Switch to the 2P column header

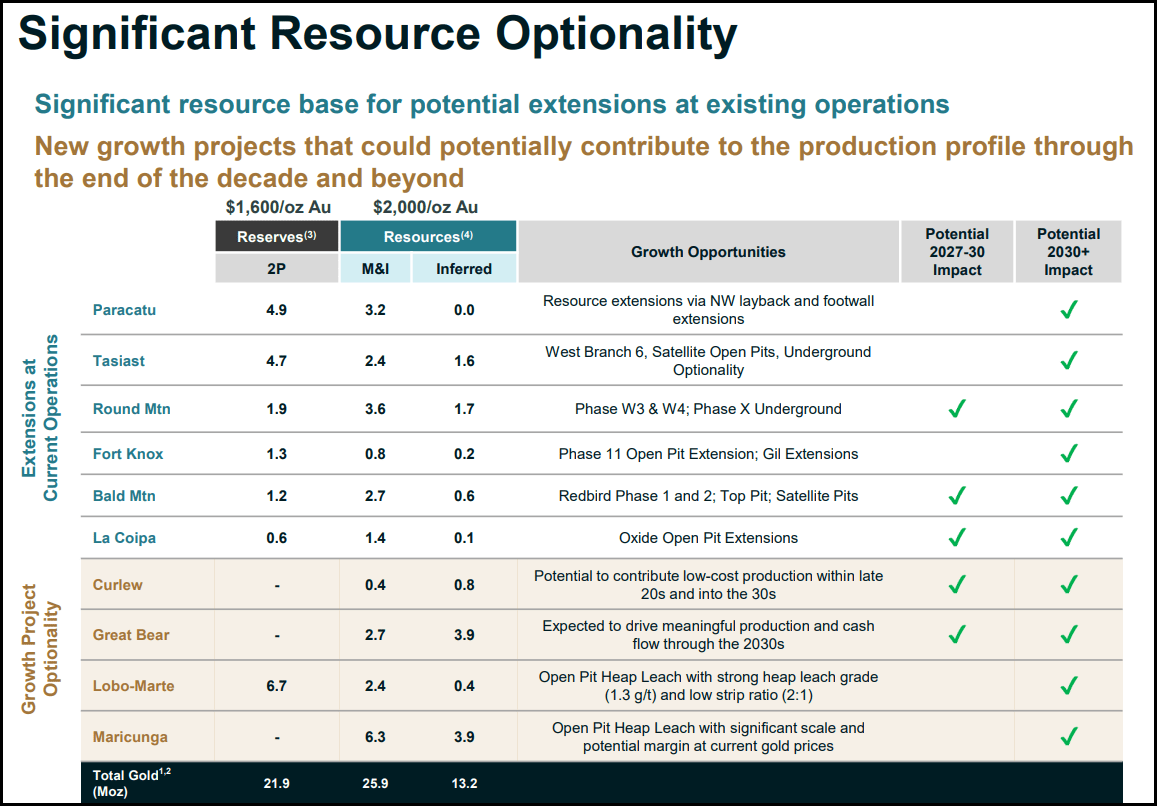(x=275, y=268)
